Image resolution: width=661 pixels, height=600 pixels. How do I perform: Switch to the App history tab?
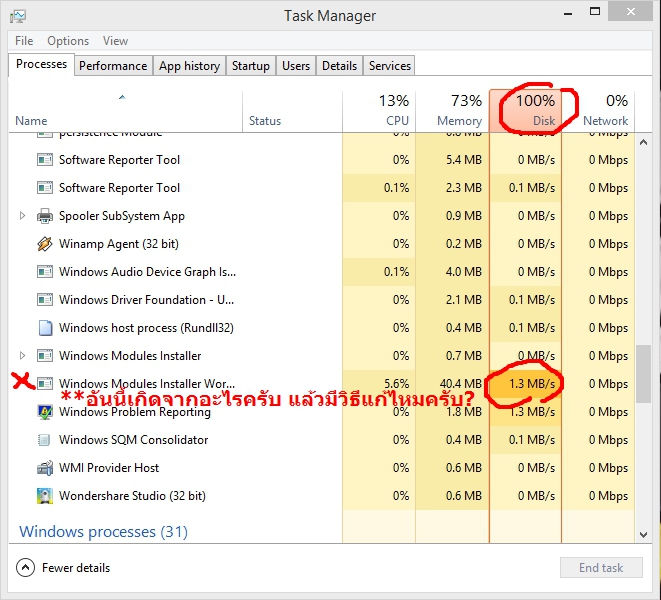[x=189, y=66]
